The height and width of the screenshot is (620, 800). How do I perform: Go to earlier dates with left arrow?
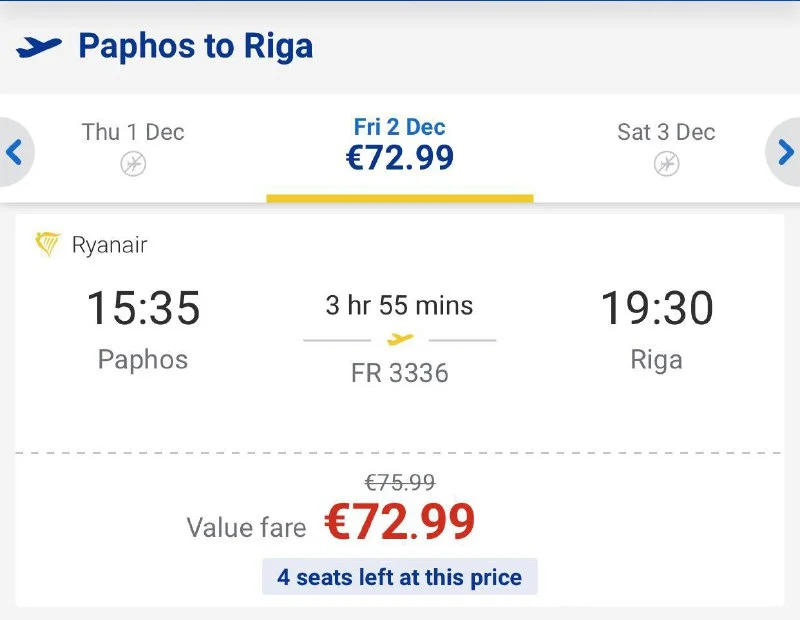[x=15, y=152]
